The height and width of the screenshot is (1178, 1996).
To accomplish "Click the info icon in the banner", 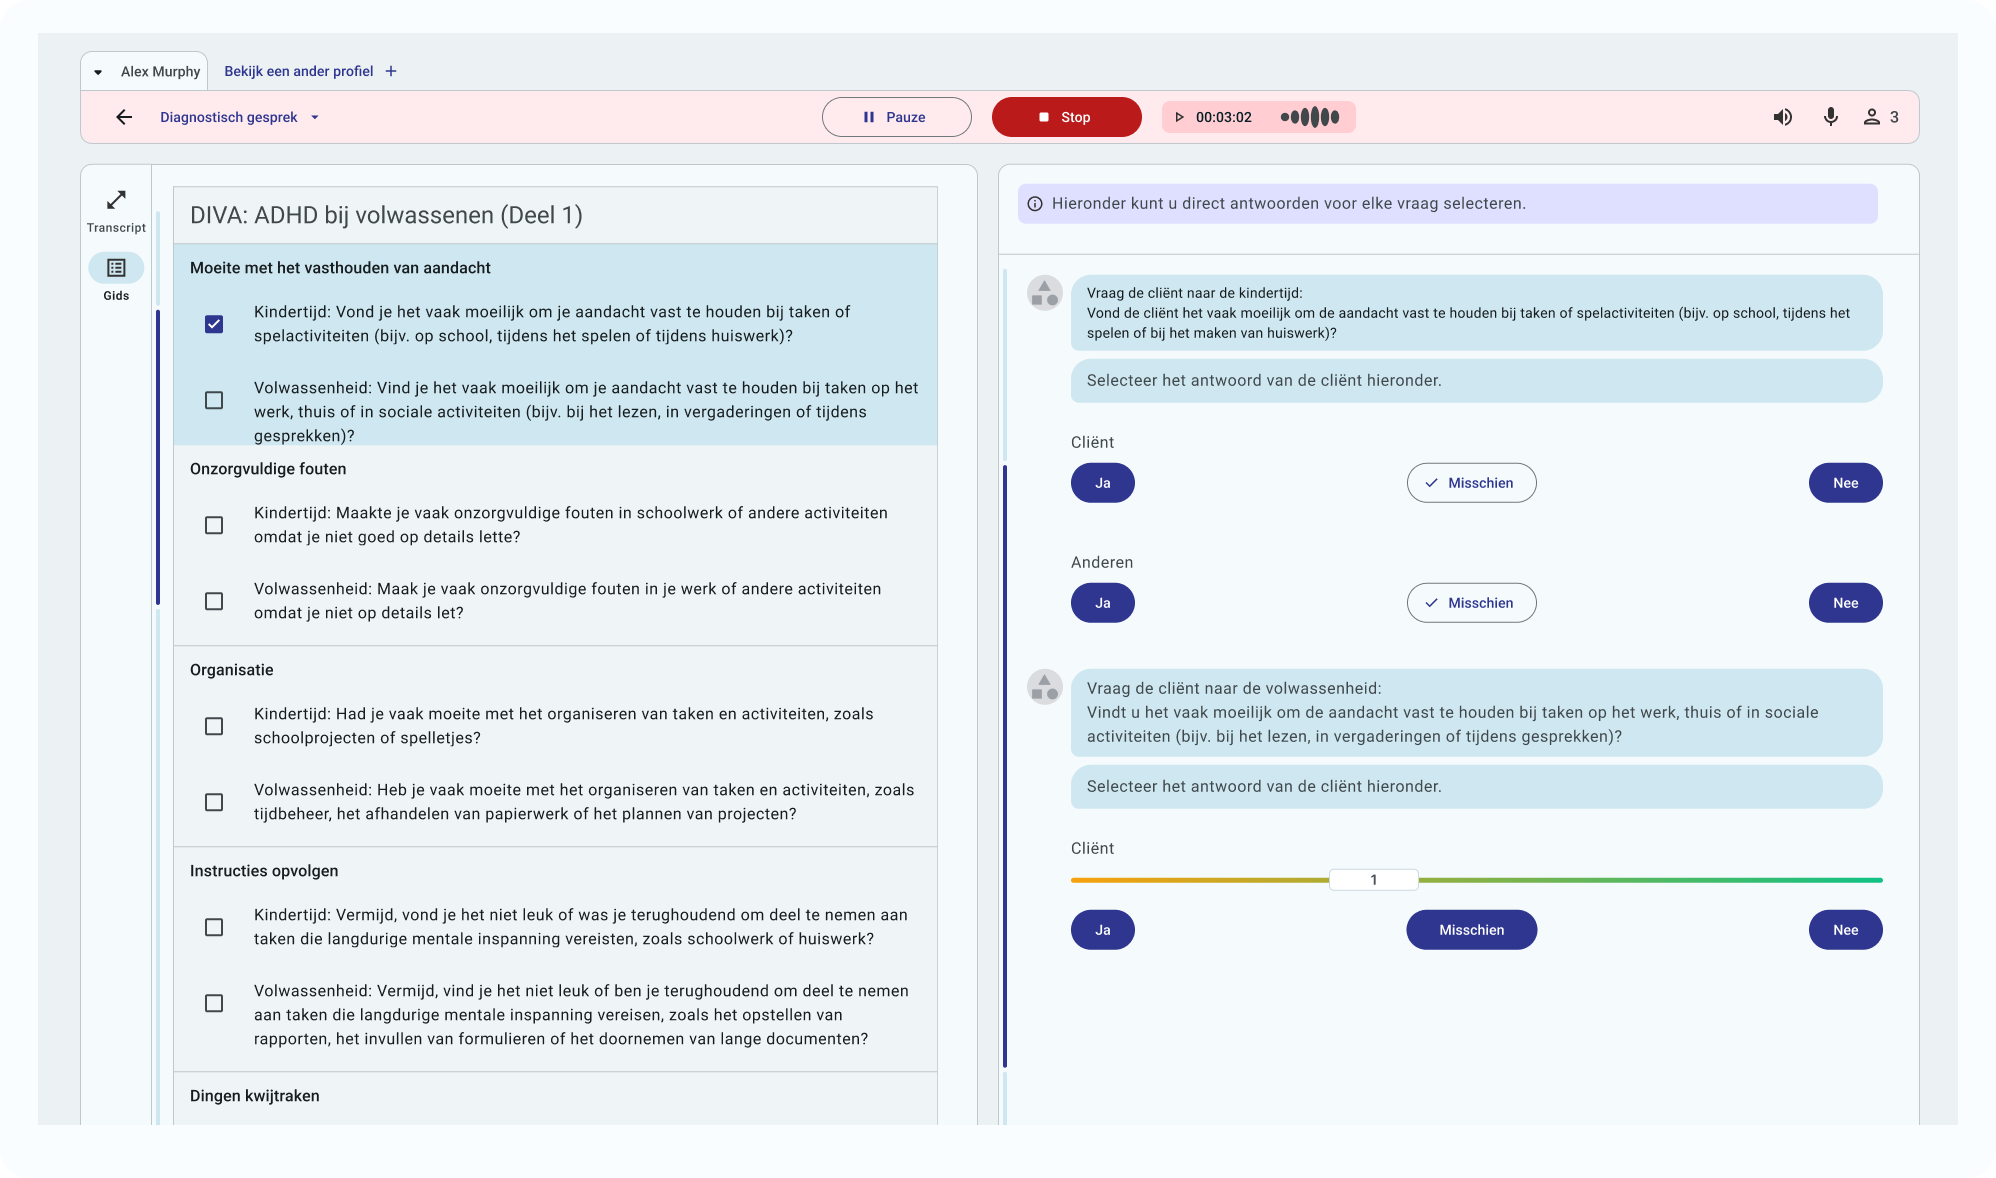I will click(x=1035, y=204).
